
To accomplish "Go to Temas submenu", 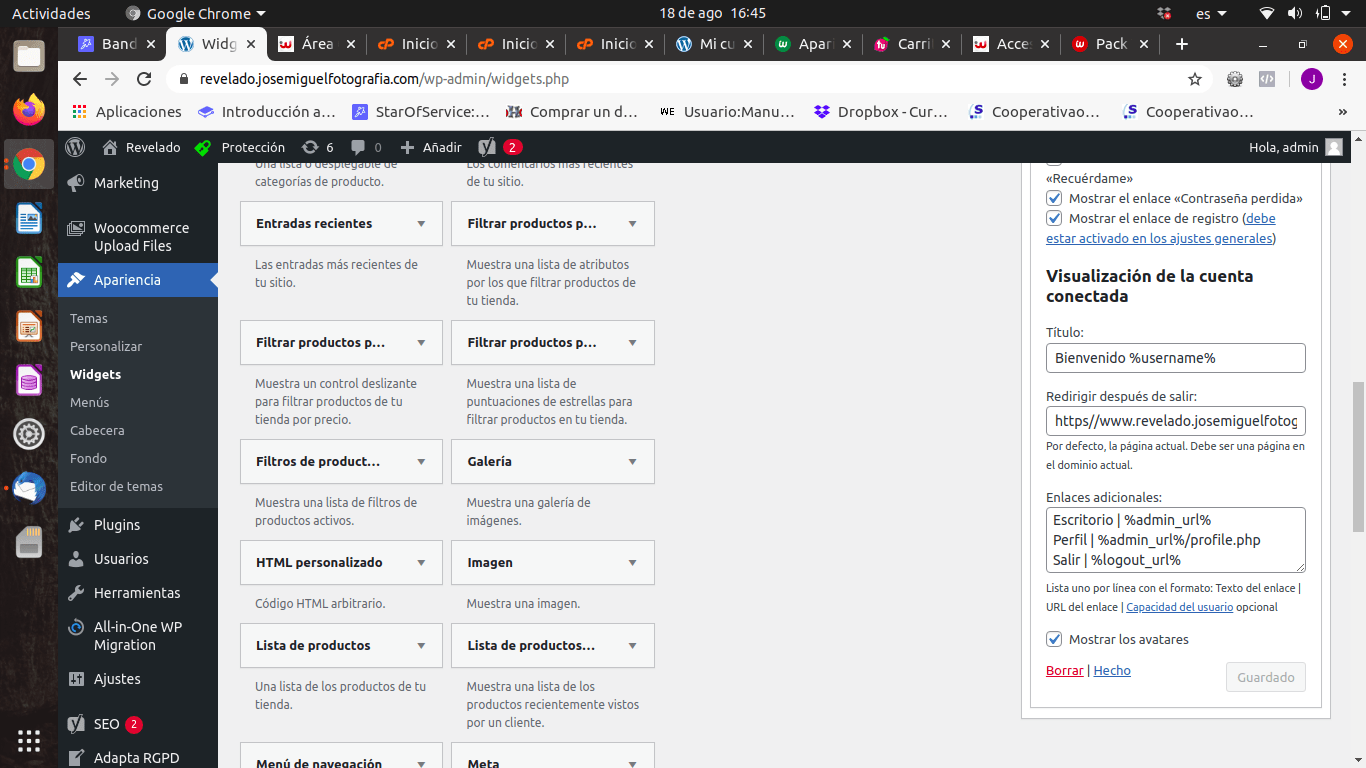I will click(89, 318).
